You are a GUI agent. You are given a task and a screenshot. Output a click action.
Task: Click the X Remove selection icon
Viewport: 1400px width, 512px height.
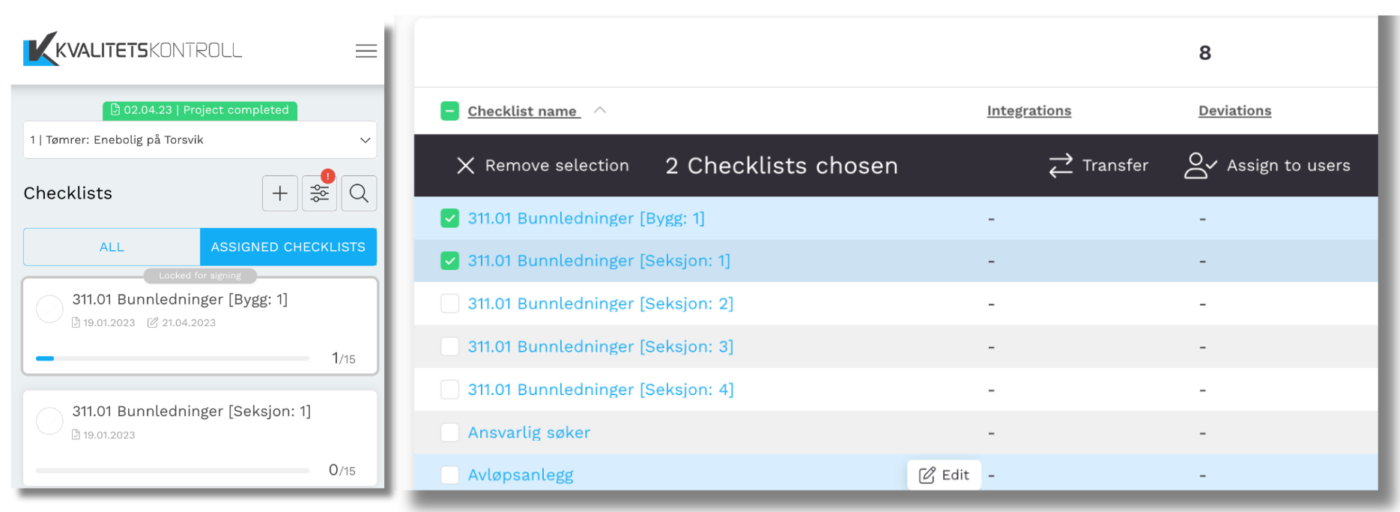tap(465, 166)
